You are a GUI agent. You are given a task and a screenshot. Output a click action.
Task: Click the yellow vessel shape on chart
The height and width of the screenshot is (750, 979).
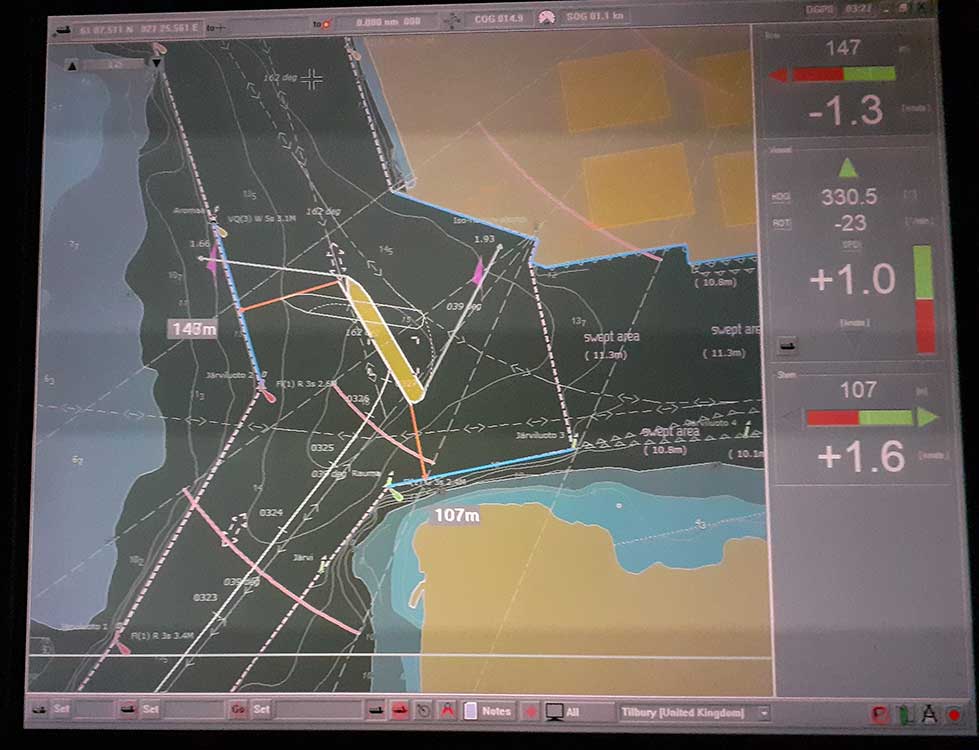click(382, 337)
